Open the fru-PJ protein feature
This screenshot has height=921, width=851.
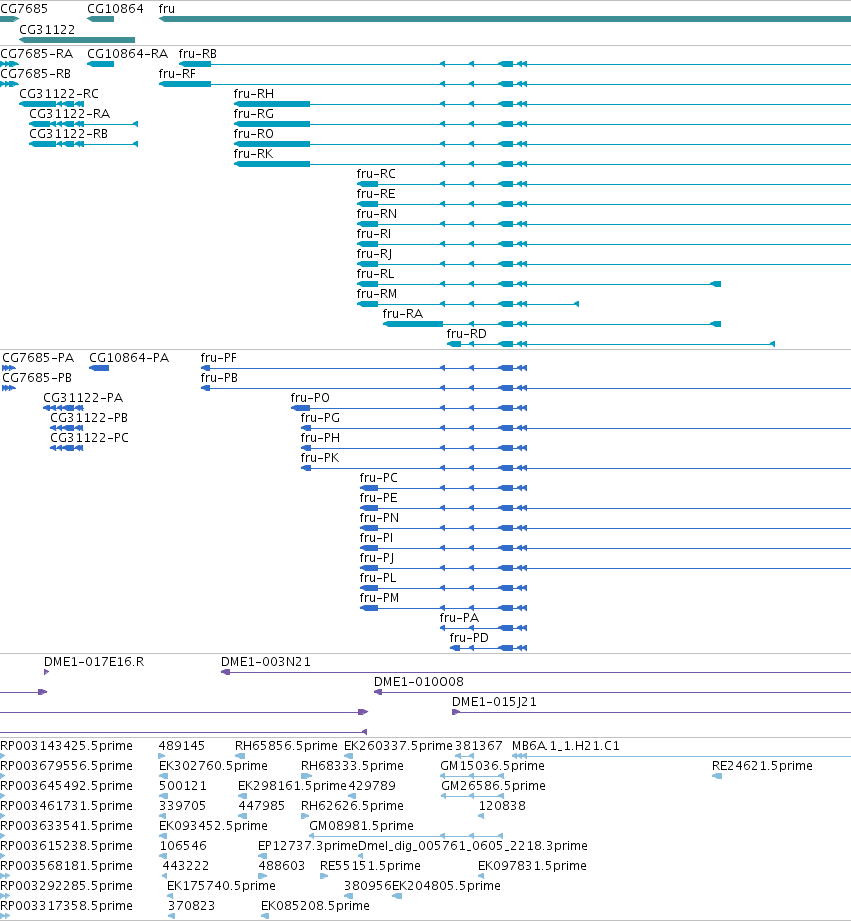click(376, 557)
